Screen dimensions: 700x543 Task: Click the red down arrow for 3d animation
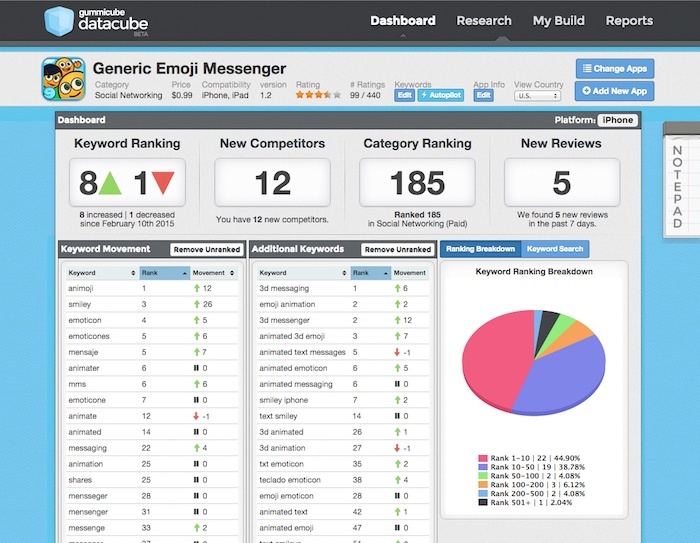(397, 448)
